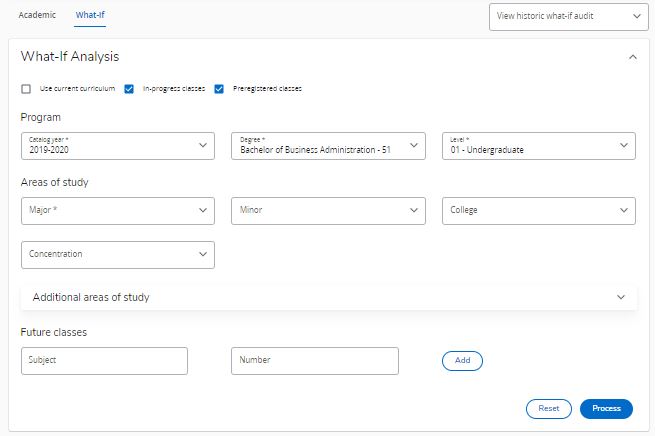Click the Process button
The height and width of the screenshot is (436, 655).
(x=606, y=408)
